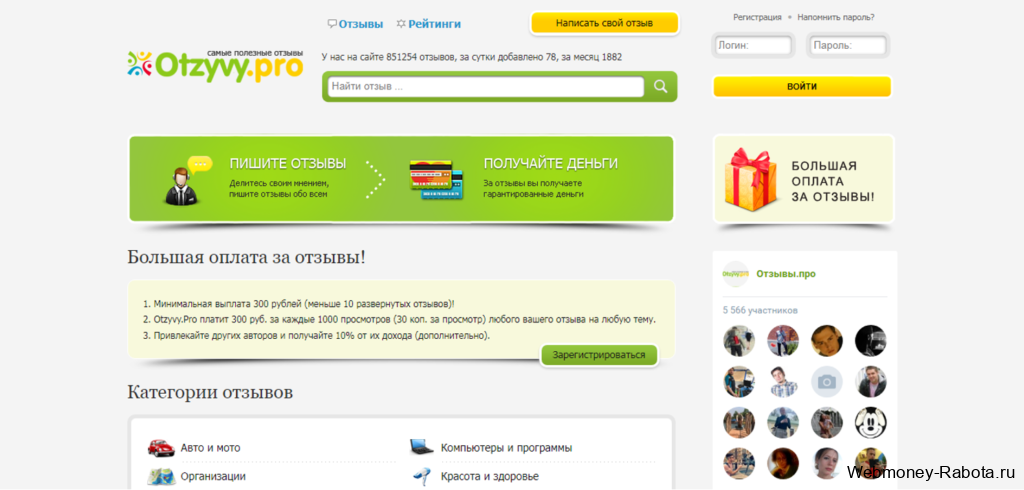Image resolution: width=1024 pixels, height=490 pixels.
Task: Click the Написать свой отзыв button
Action: point(604,23)
